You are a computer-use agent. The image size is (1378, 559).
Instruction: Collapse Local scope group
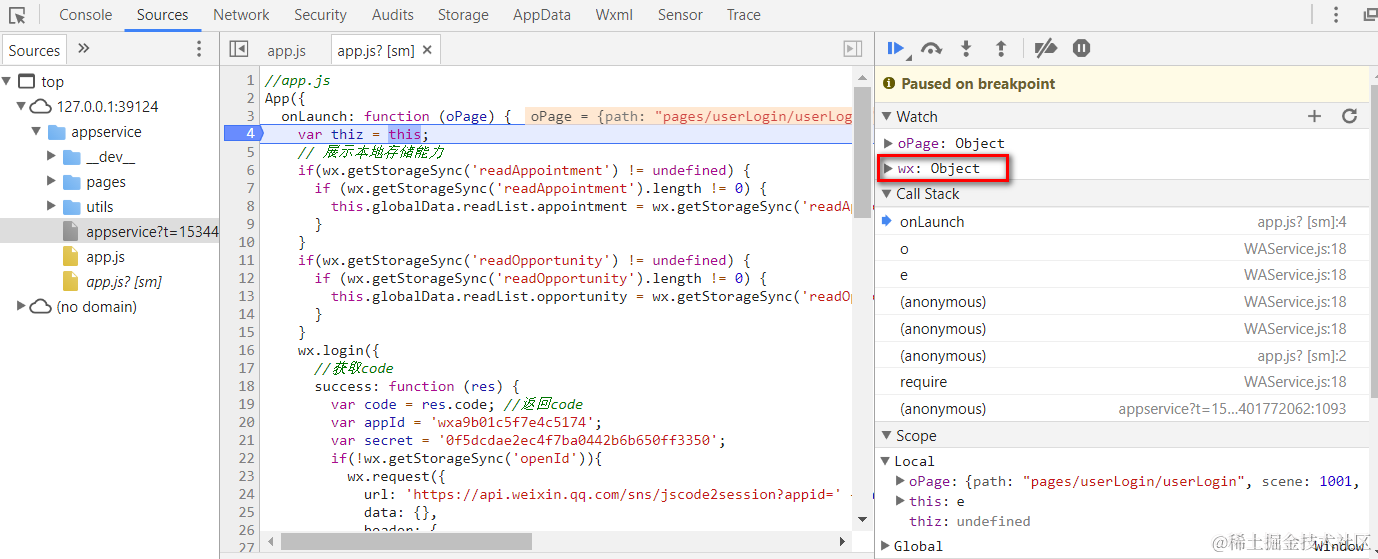[x=886, y=461]
